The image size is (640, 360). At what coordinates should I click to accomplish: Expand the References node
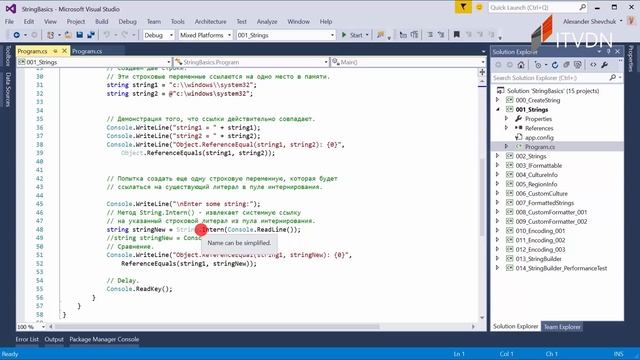507,128
